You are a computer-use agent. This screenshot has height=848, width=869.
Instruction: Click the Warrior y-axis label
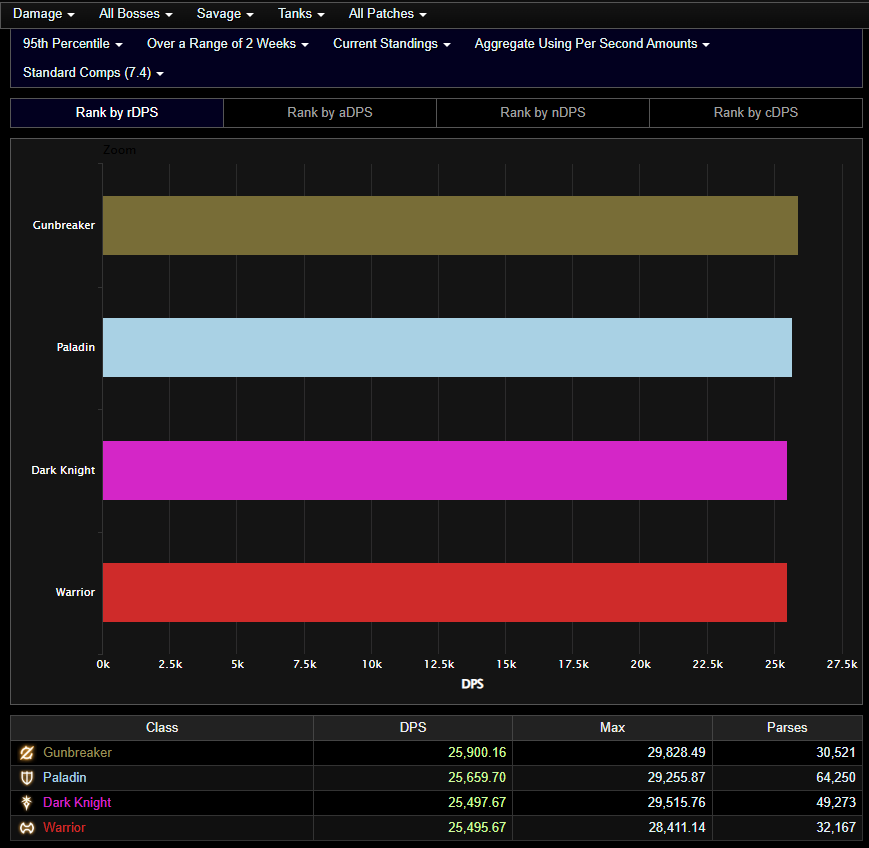(75, 592)
